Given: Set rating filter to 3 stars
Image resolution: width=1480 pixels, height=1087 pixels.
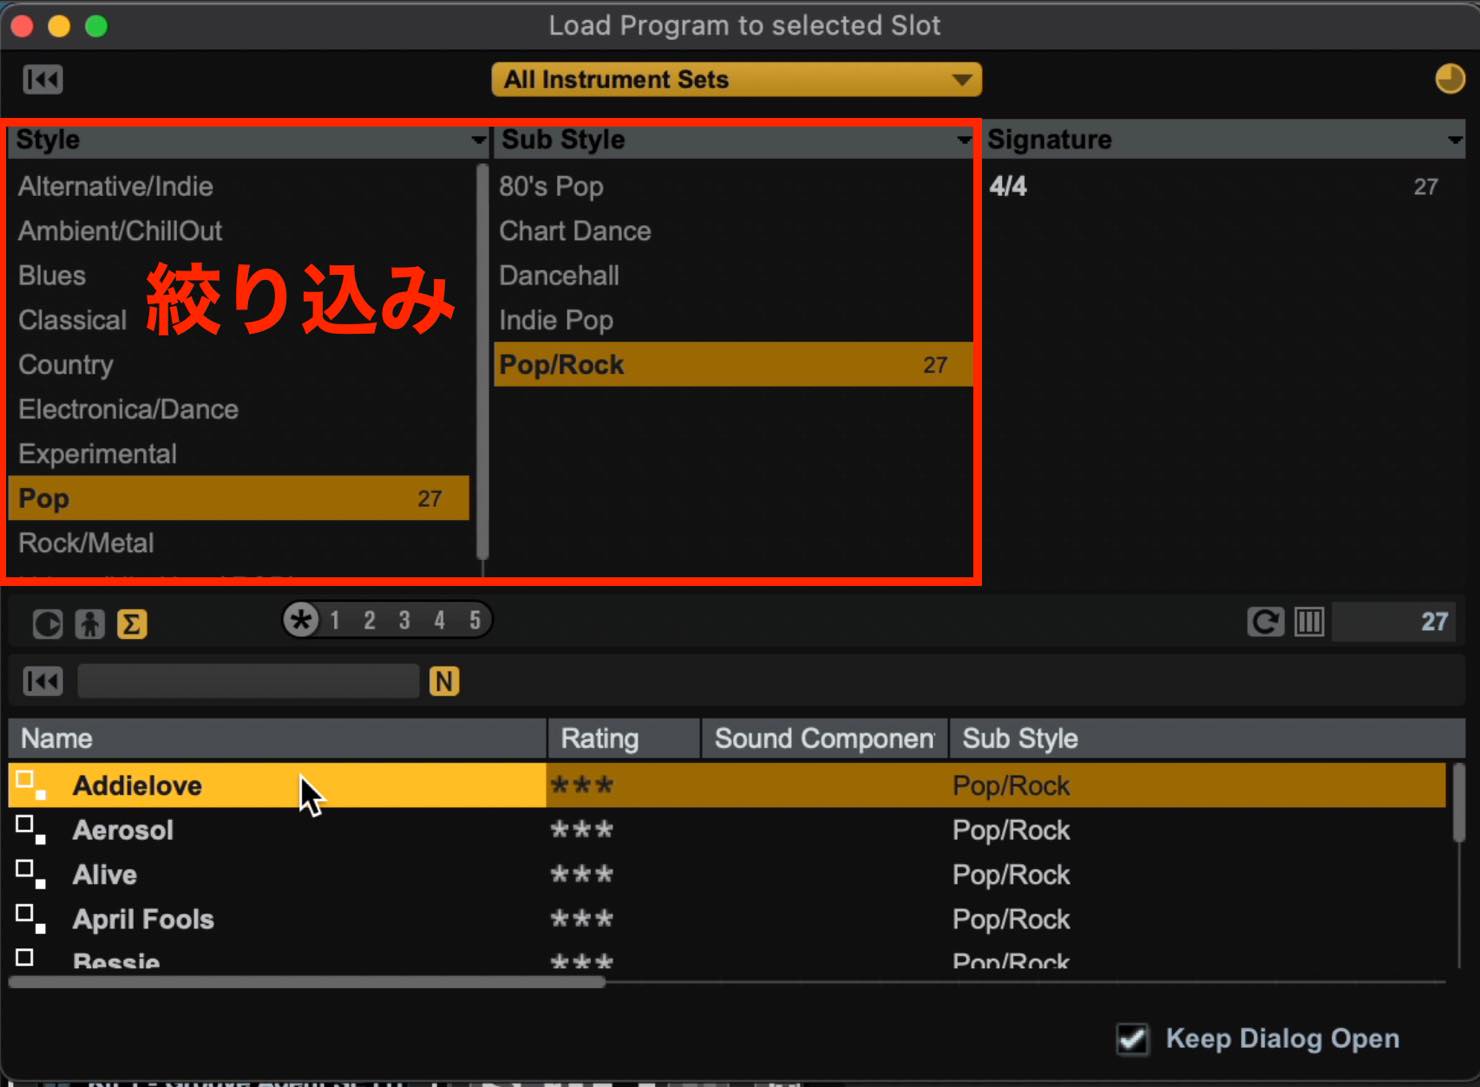Looking at the screenshot, I should tap(404, 620).
